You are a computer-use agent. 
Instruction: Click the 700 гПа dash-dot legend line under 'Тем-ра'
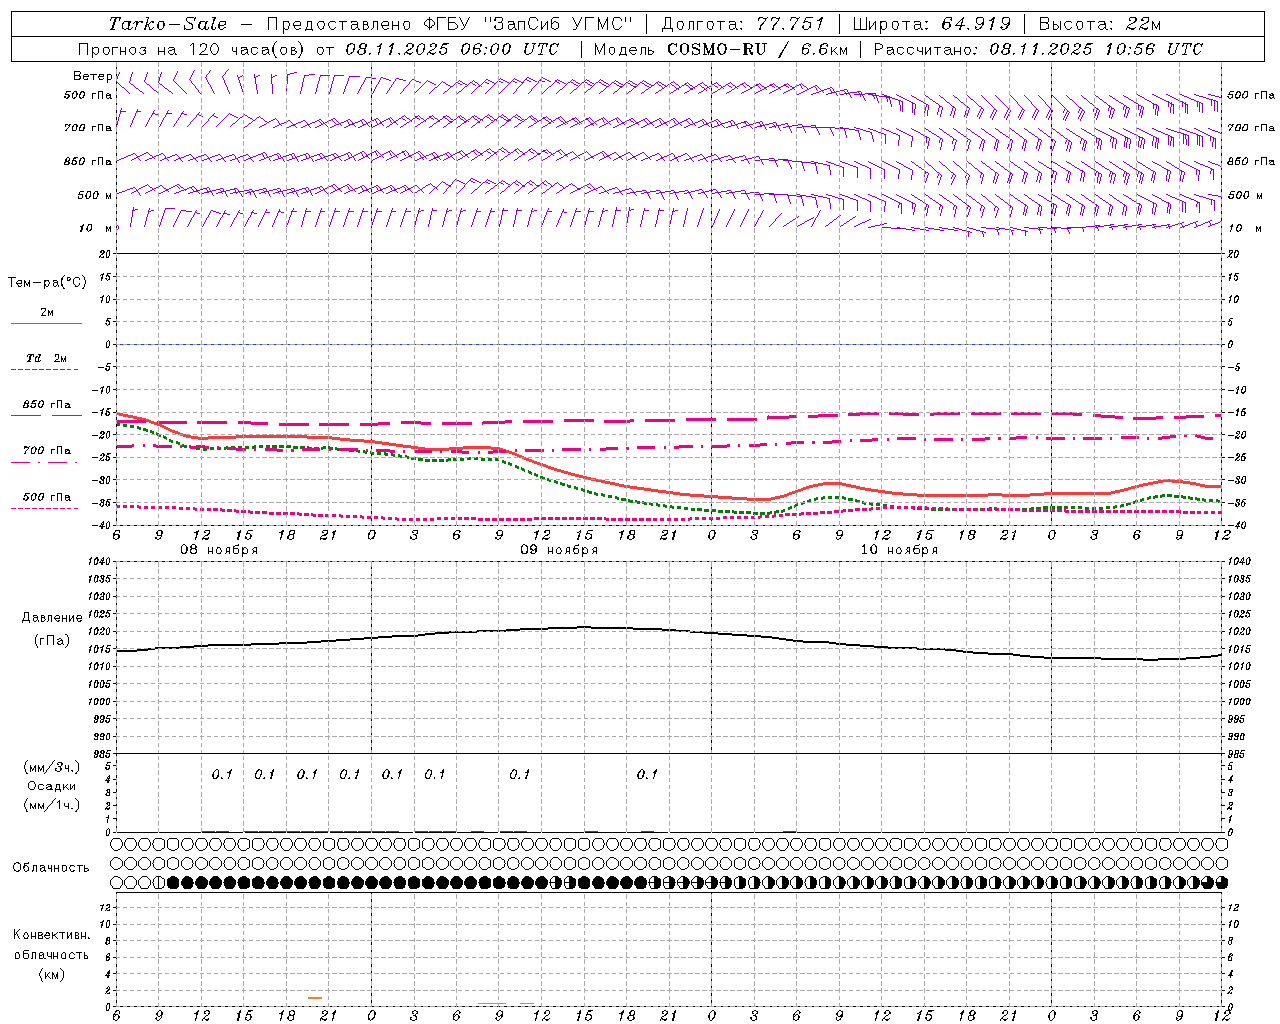pos(45,462)
